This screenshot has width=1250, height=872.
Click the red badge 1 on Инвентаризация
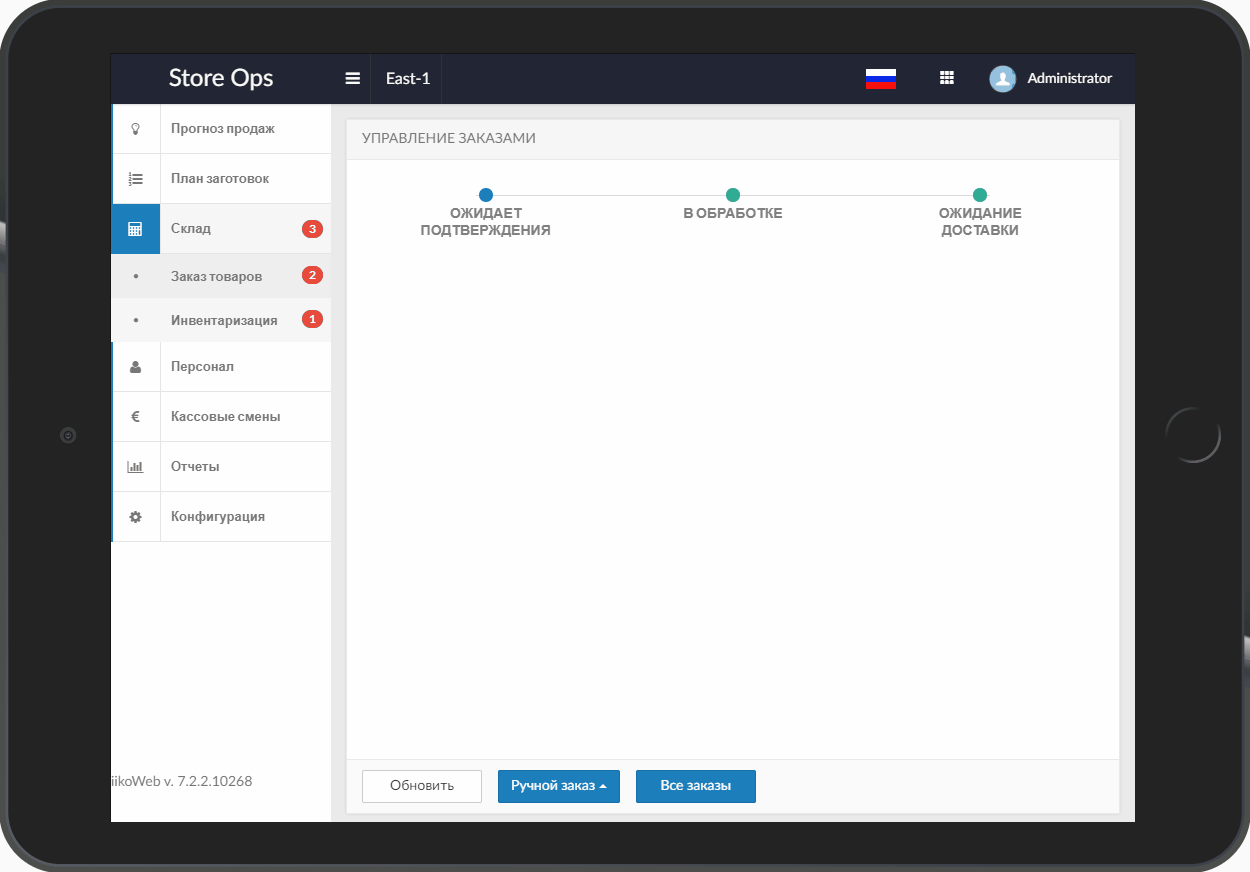coord(312,319)
